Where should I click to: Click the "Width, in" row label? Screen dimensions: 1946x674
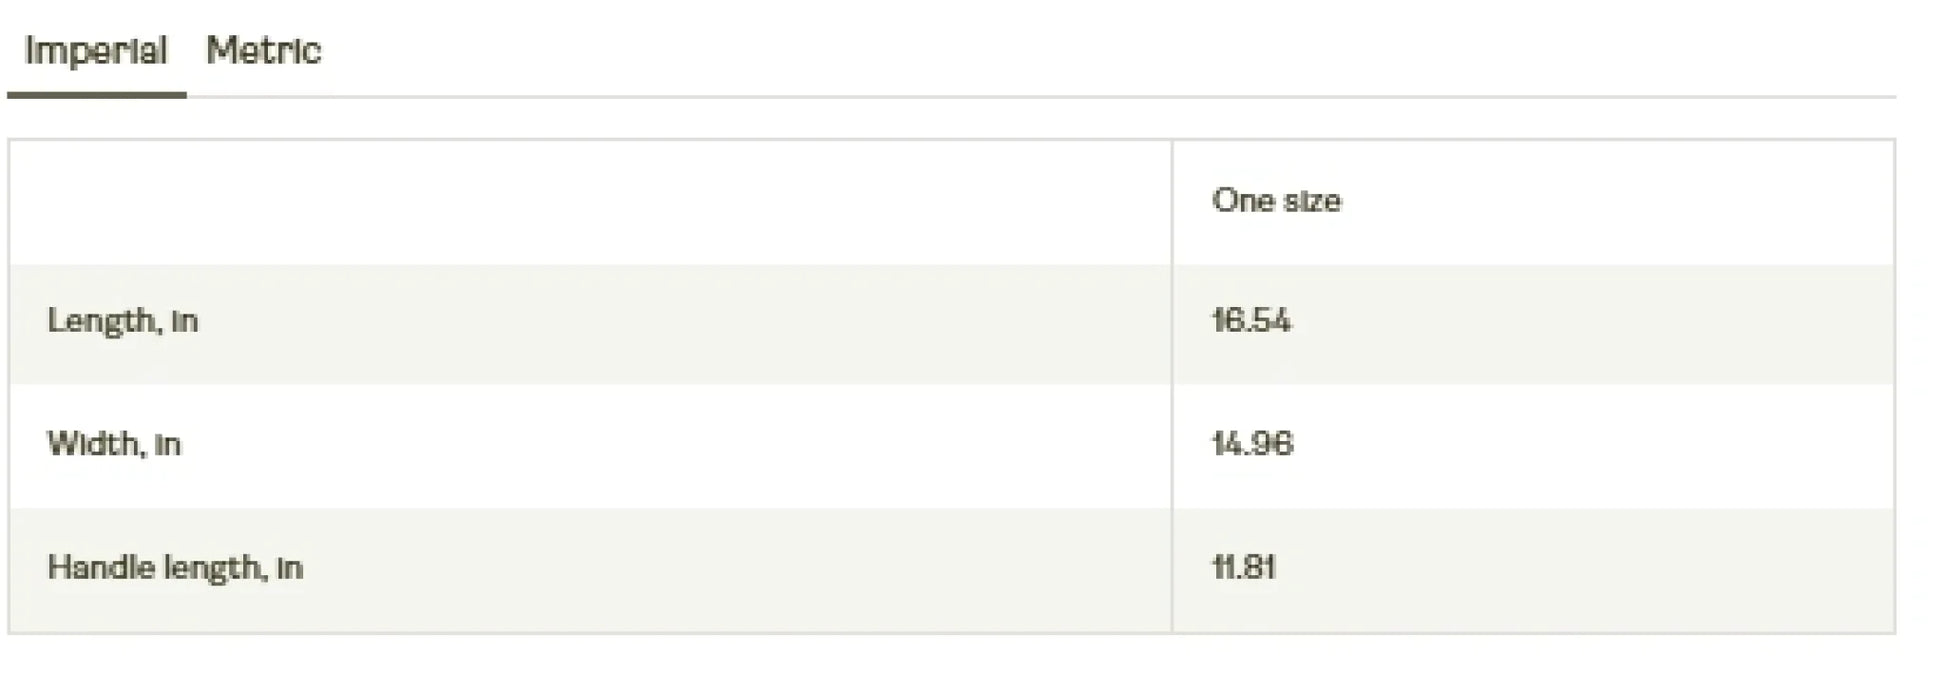coord(114,444)
